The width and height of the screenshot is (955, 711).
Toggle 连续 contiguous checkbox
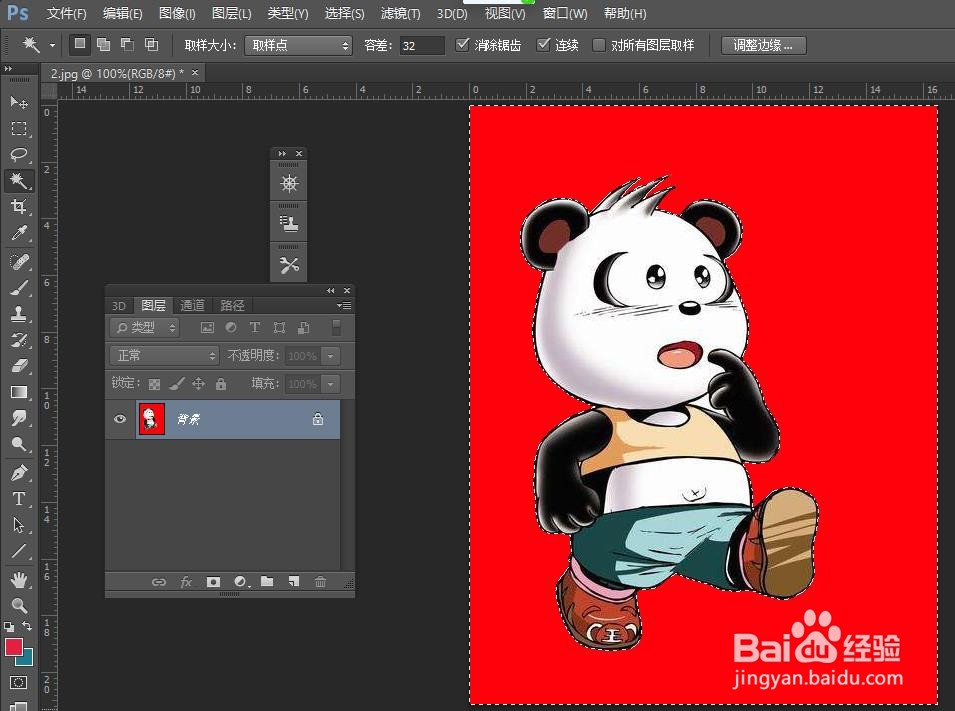[x=543, y=44]
